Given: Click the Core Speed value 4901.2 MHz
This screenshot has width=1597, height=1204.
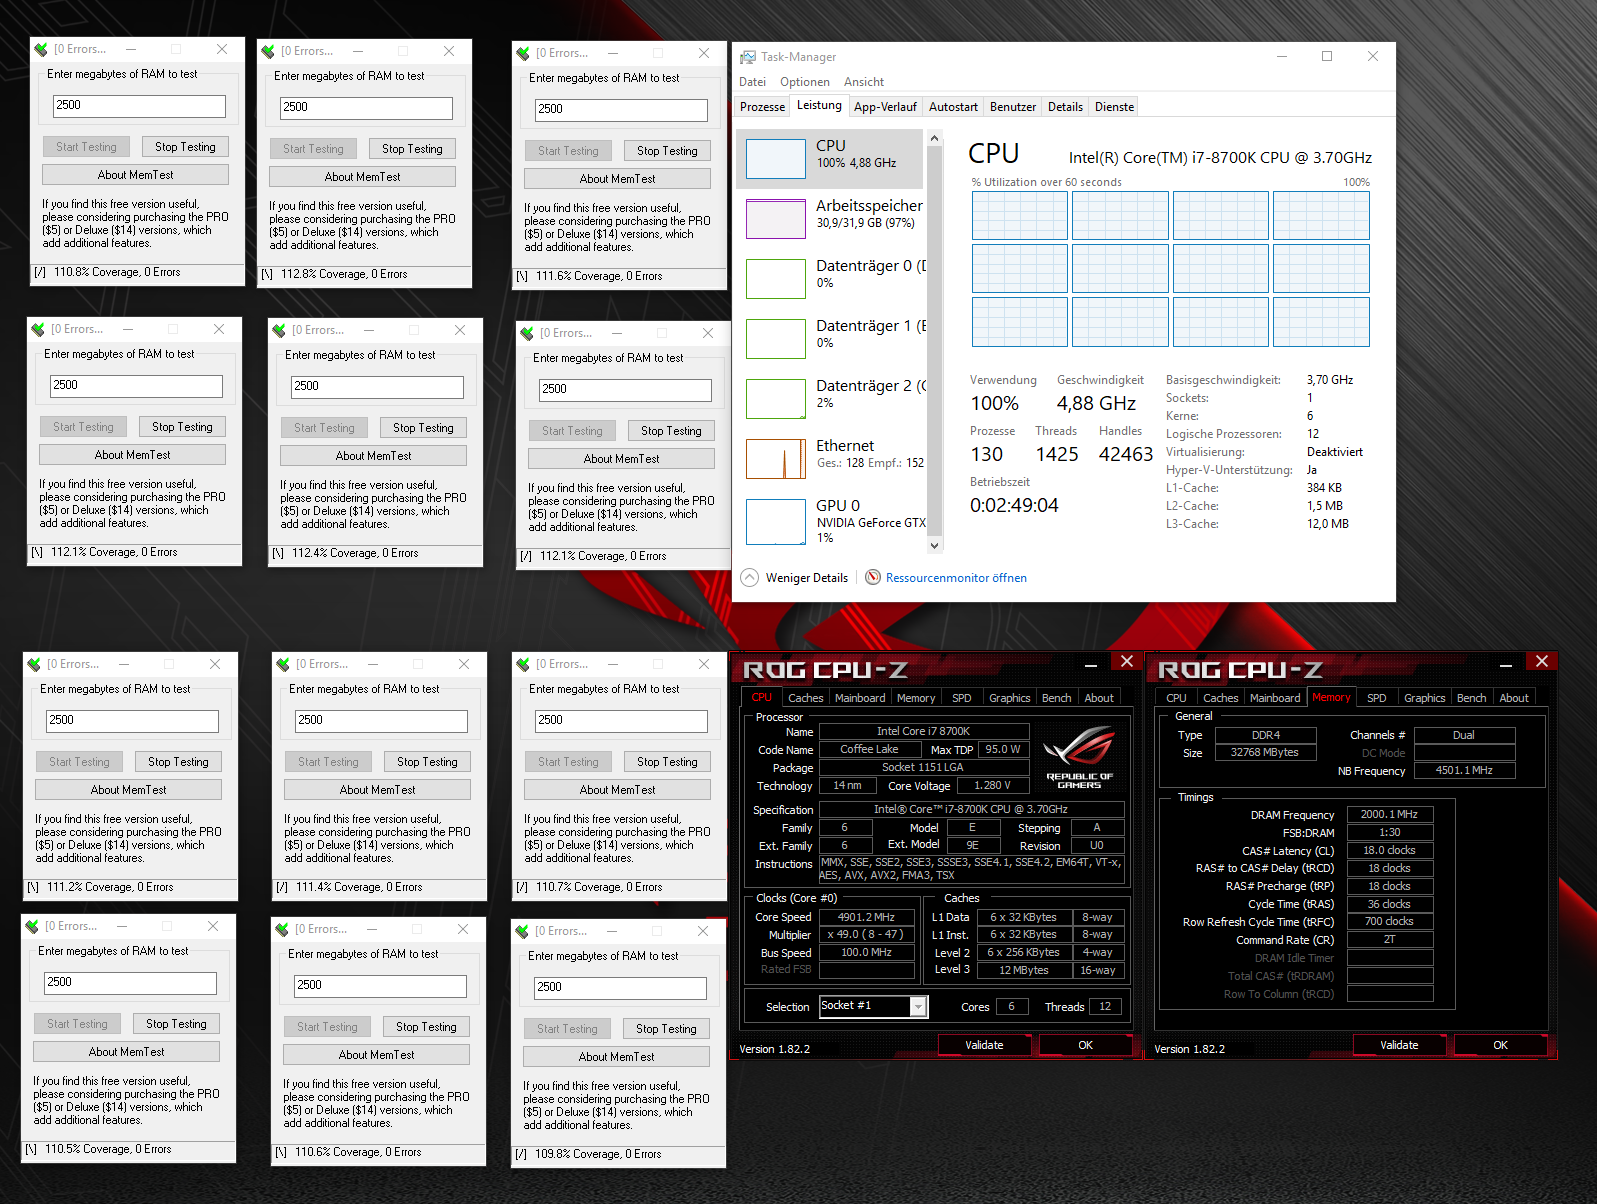Looking at the screenshot, I should tap(866, 917).
